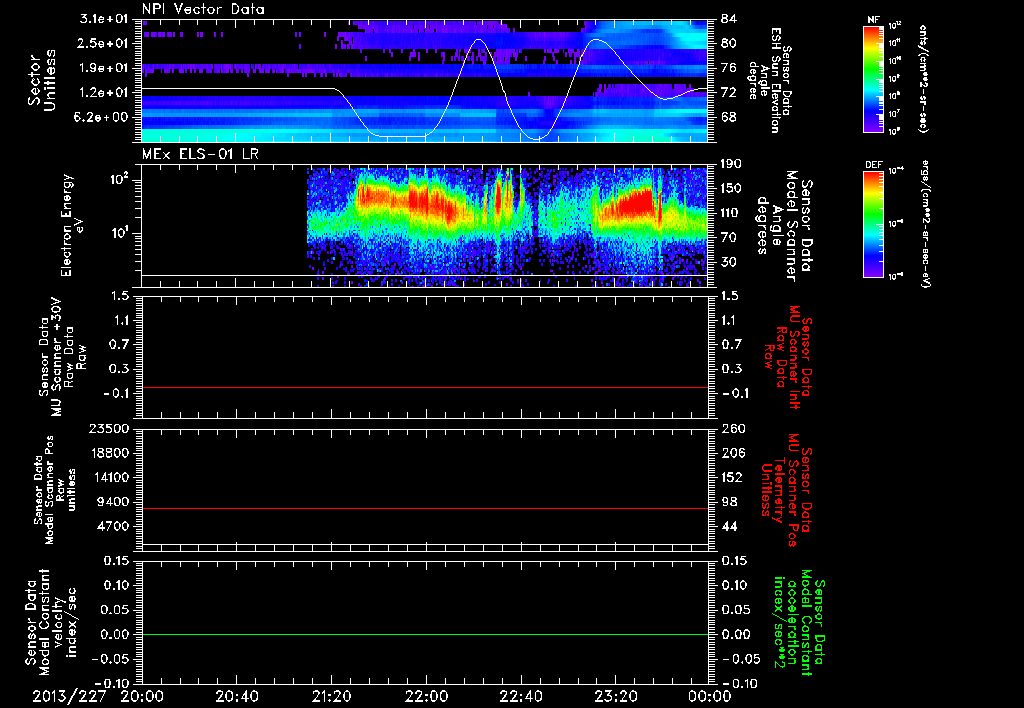Click the "6.2e+00" sector tick value
The height and width of the screenshot is (708, 1024).
[x=103, y=118]
